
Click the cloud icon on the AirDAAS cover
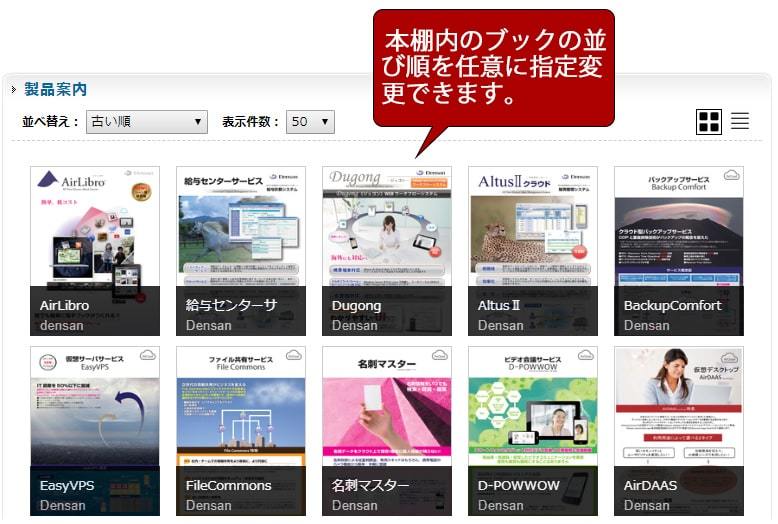729,358
